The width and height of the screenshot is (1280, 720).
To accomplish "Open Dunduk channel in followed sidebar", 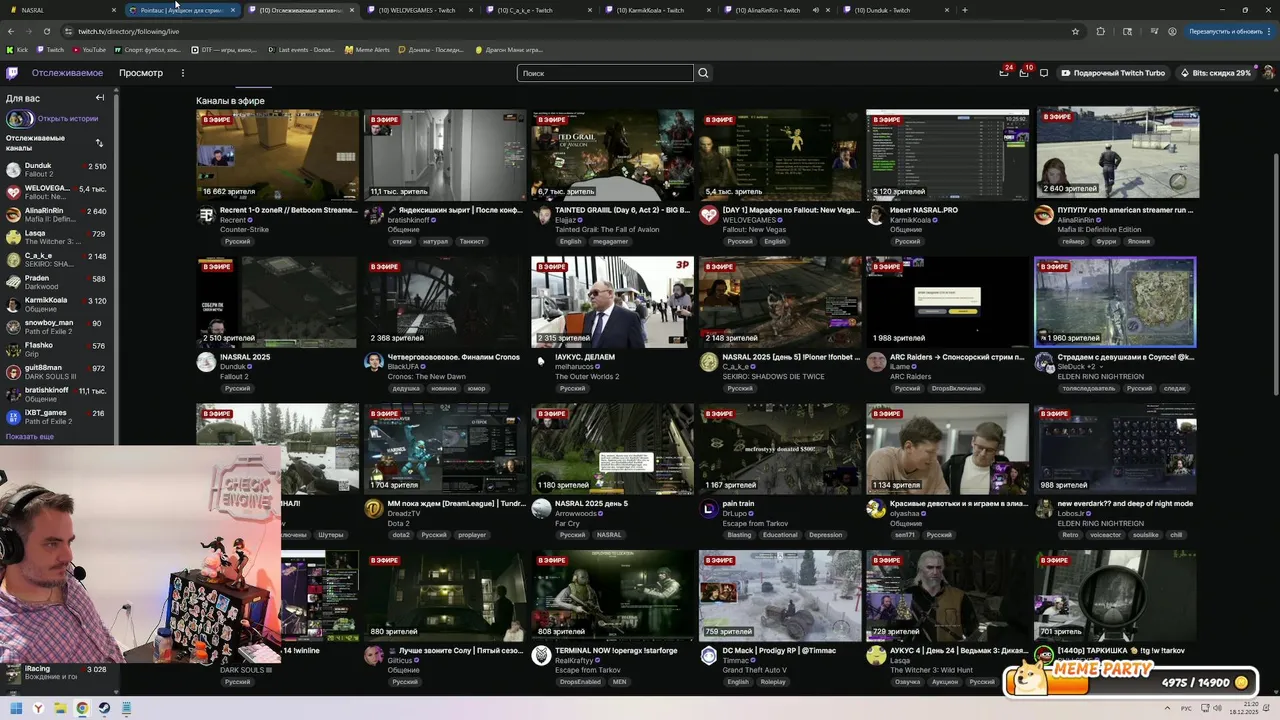I will point(58,170).
